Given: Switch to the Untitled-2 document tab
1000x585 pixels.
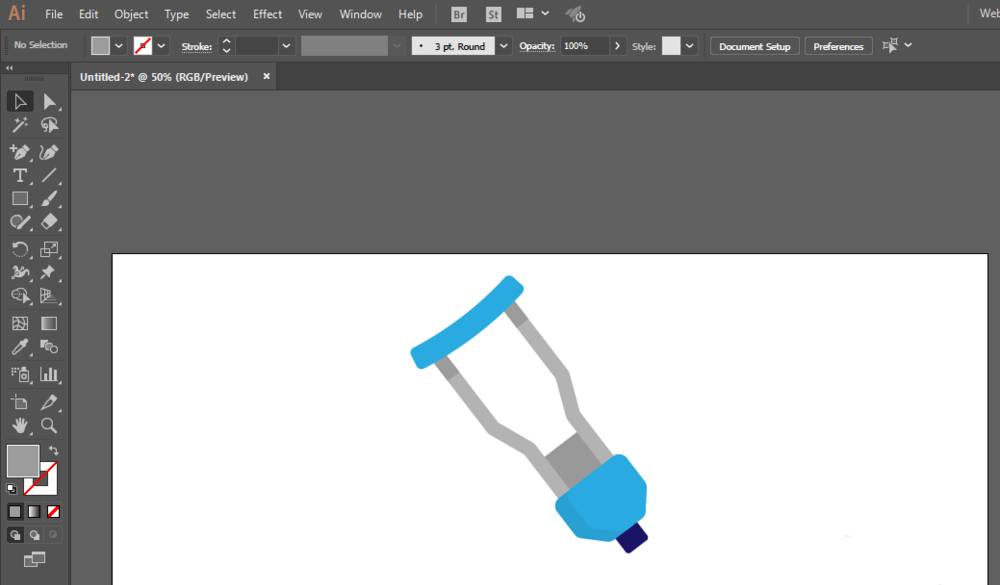Looking at the screenshot, I should click(164, 77).
